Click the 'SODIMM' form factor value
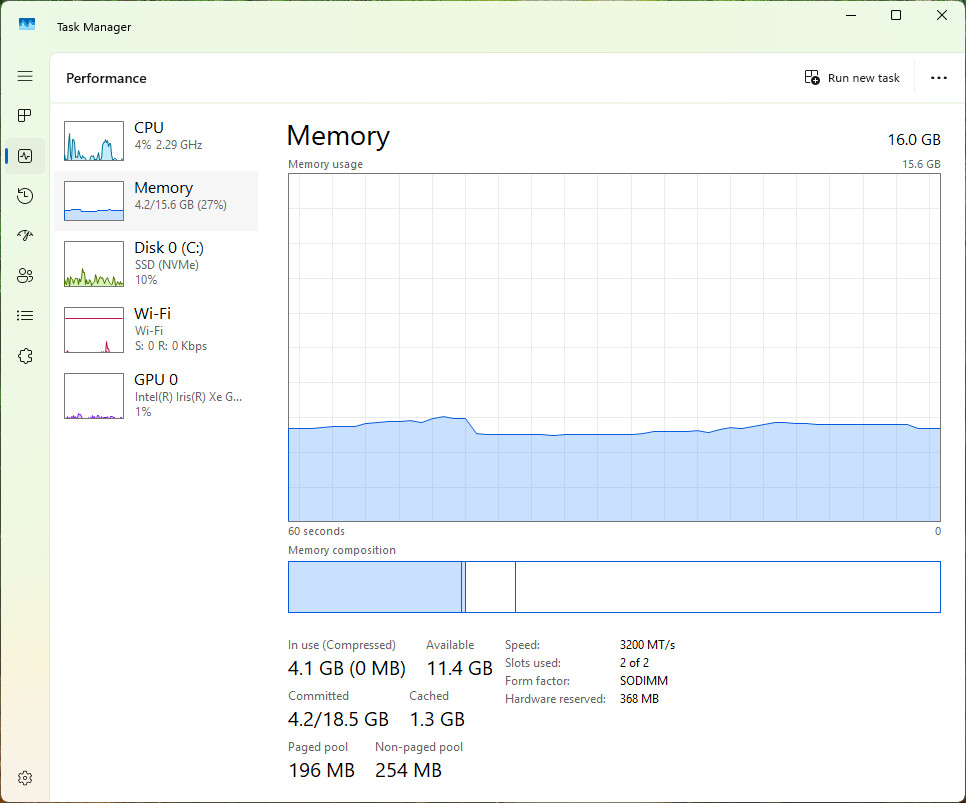The image size is (966, 803). 644,680
